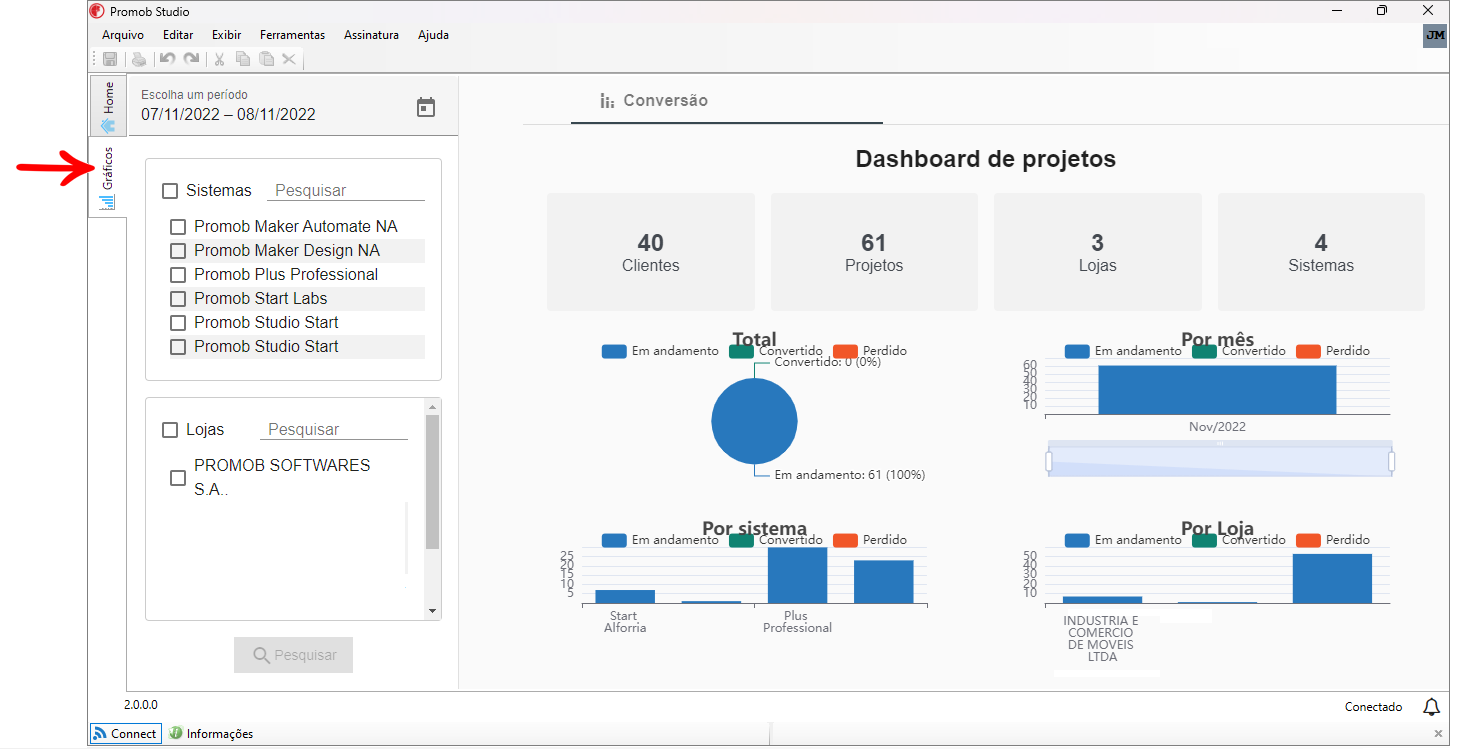Open the Arquivo menu
Screen dimensions: 1462x750
click(123, 35)
